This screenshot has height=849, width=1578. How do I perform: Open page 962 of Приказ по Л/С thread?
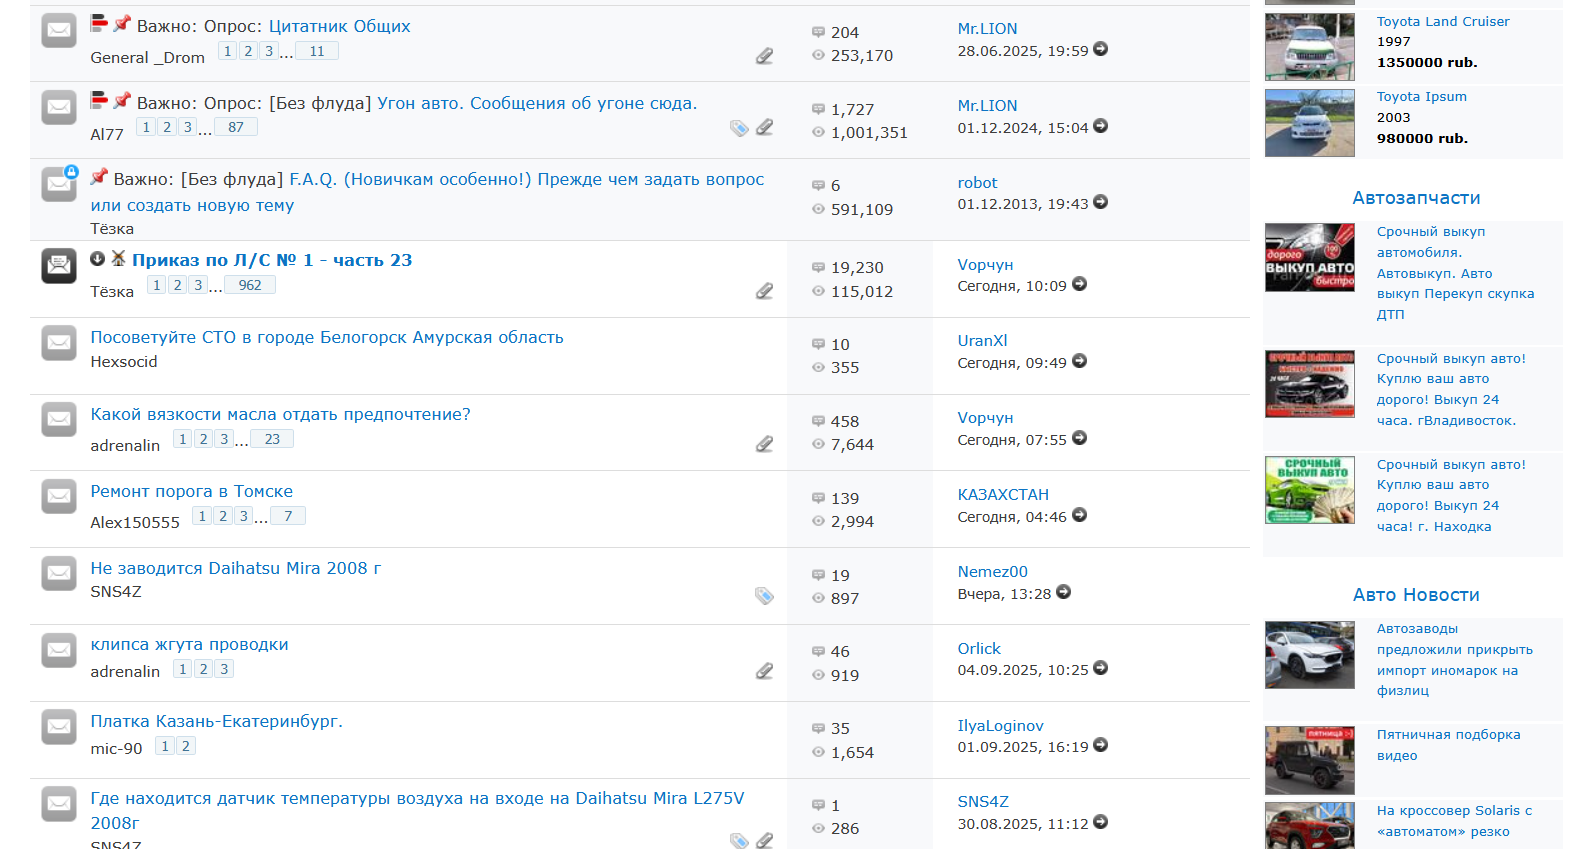click(x=250, y=285)
